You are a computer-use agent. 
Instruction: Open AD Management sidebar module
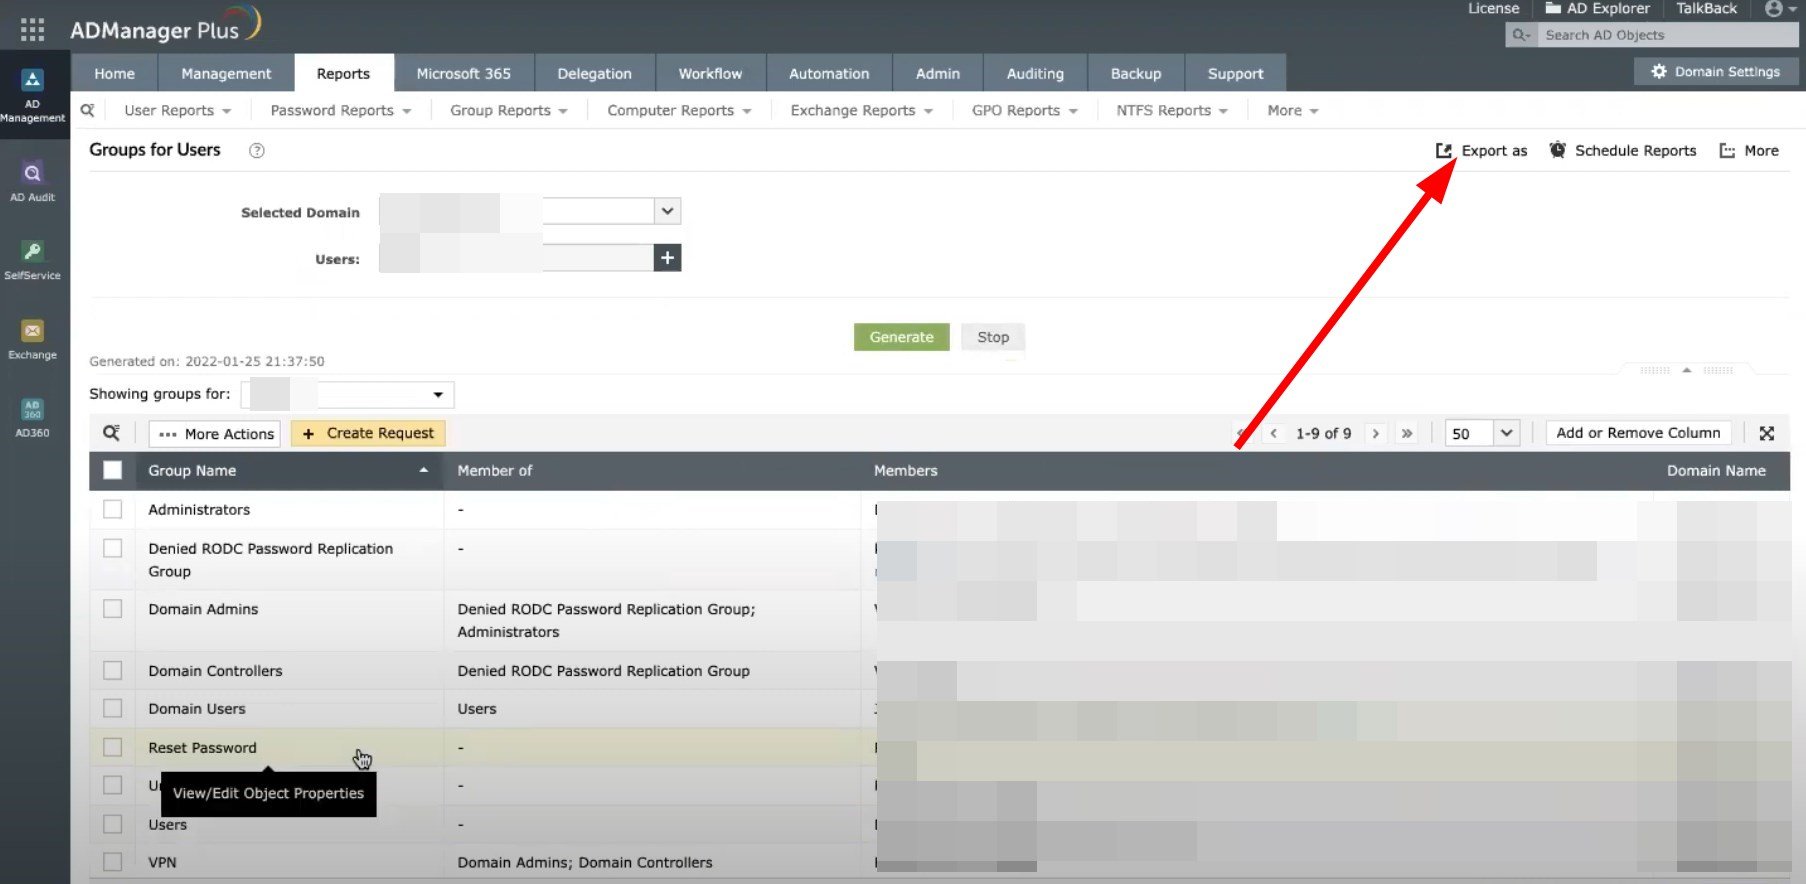coord(32,95)
